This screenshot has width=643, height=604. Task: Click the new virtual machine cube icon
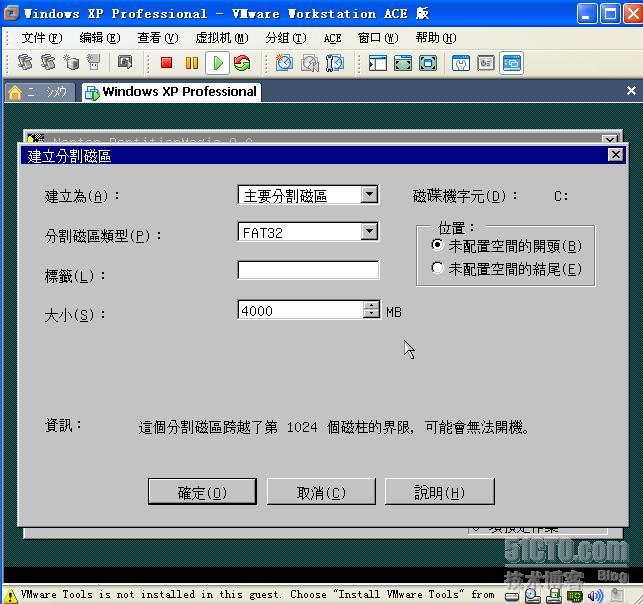click(71, 62)
